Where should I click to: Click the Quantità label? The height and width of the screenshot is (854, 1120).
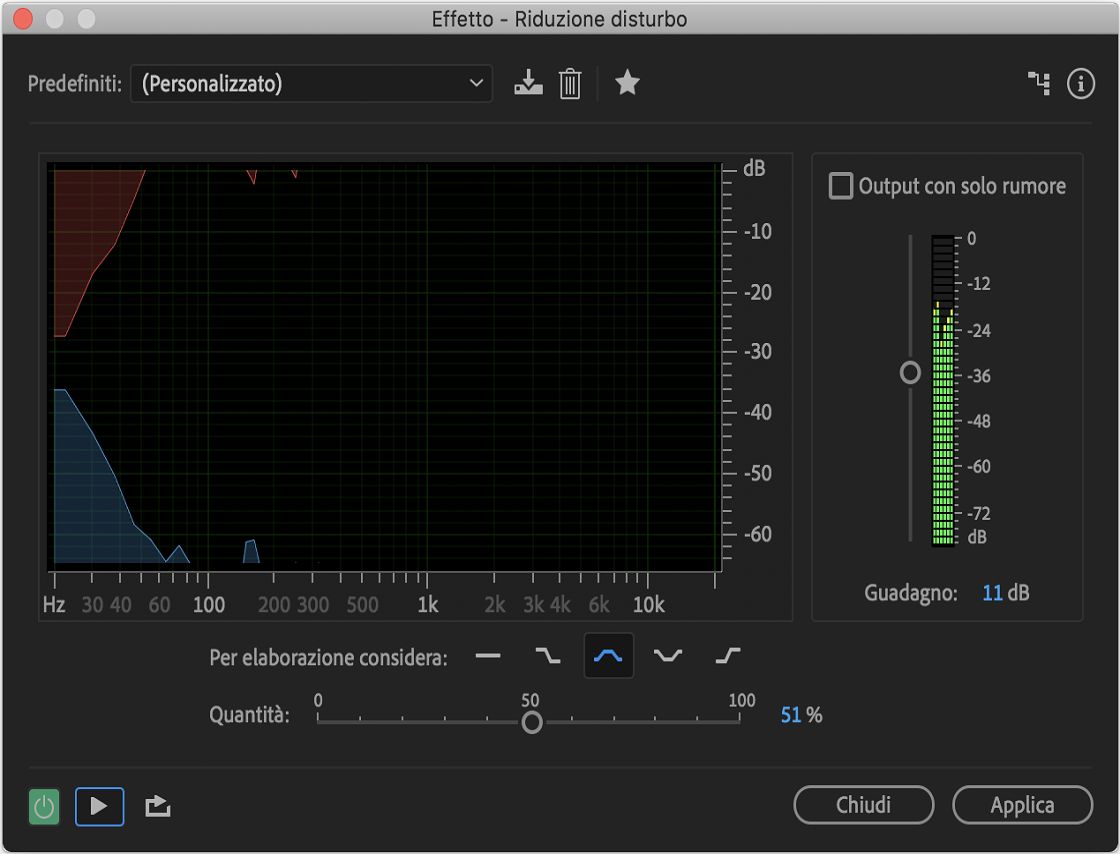249,715
